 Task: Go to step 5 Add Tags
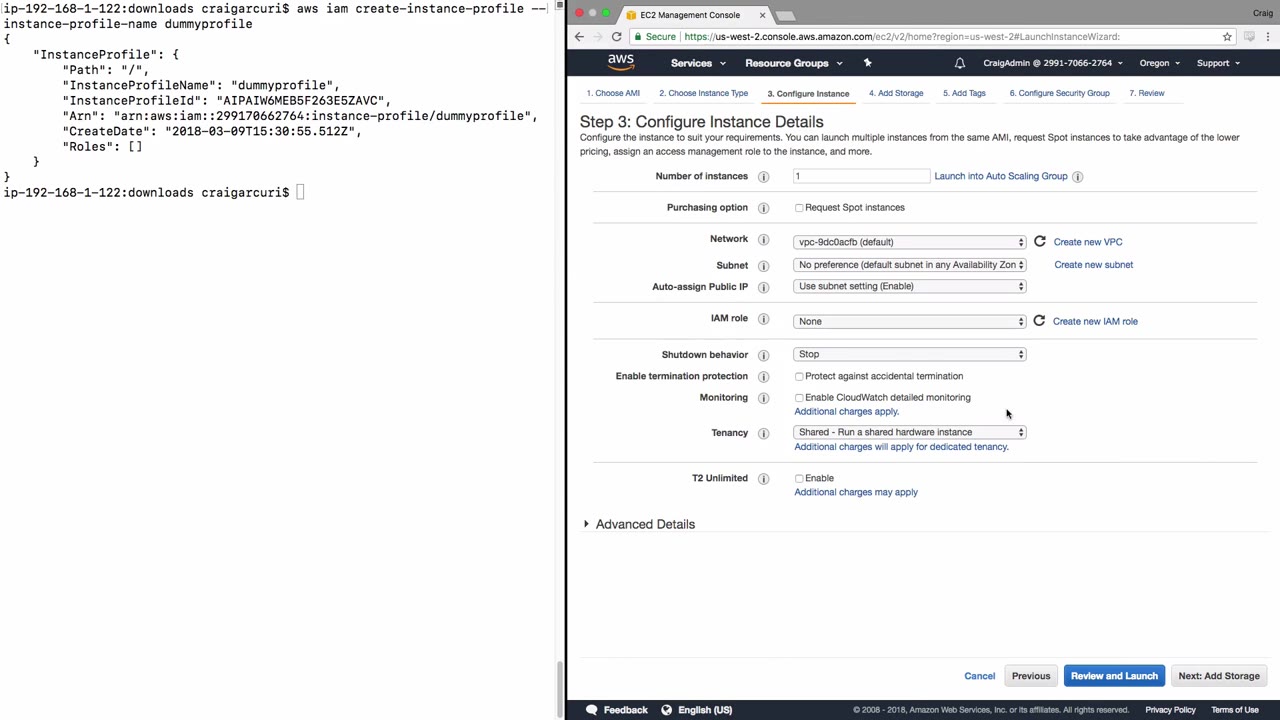[964, 93]
